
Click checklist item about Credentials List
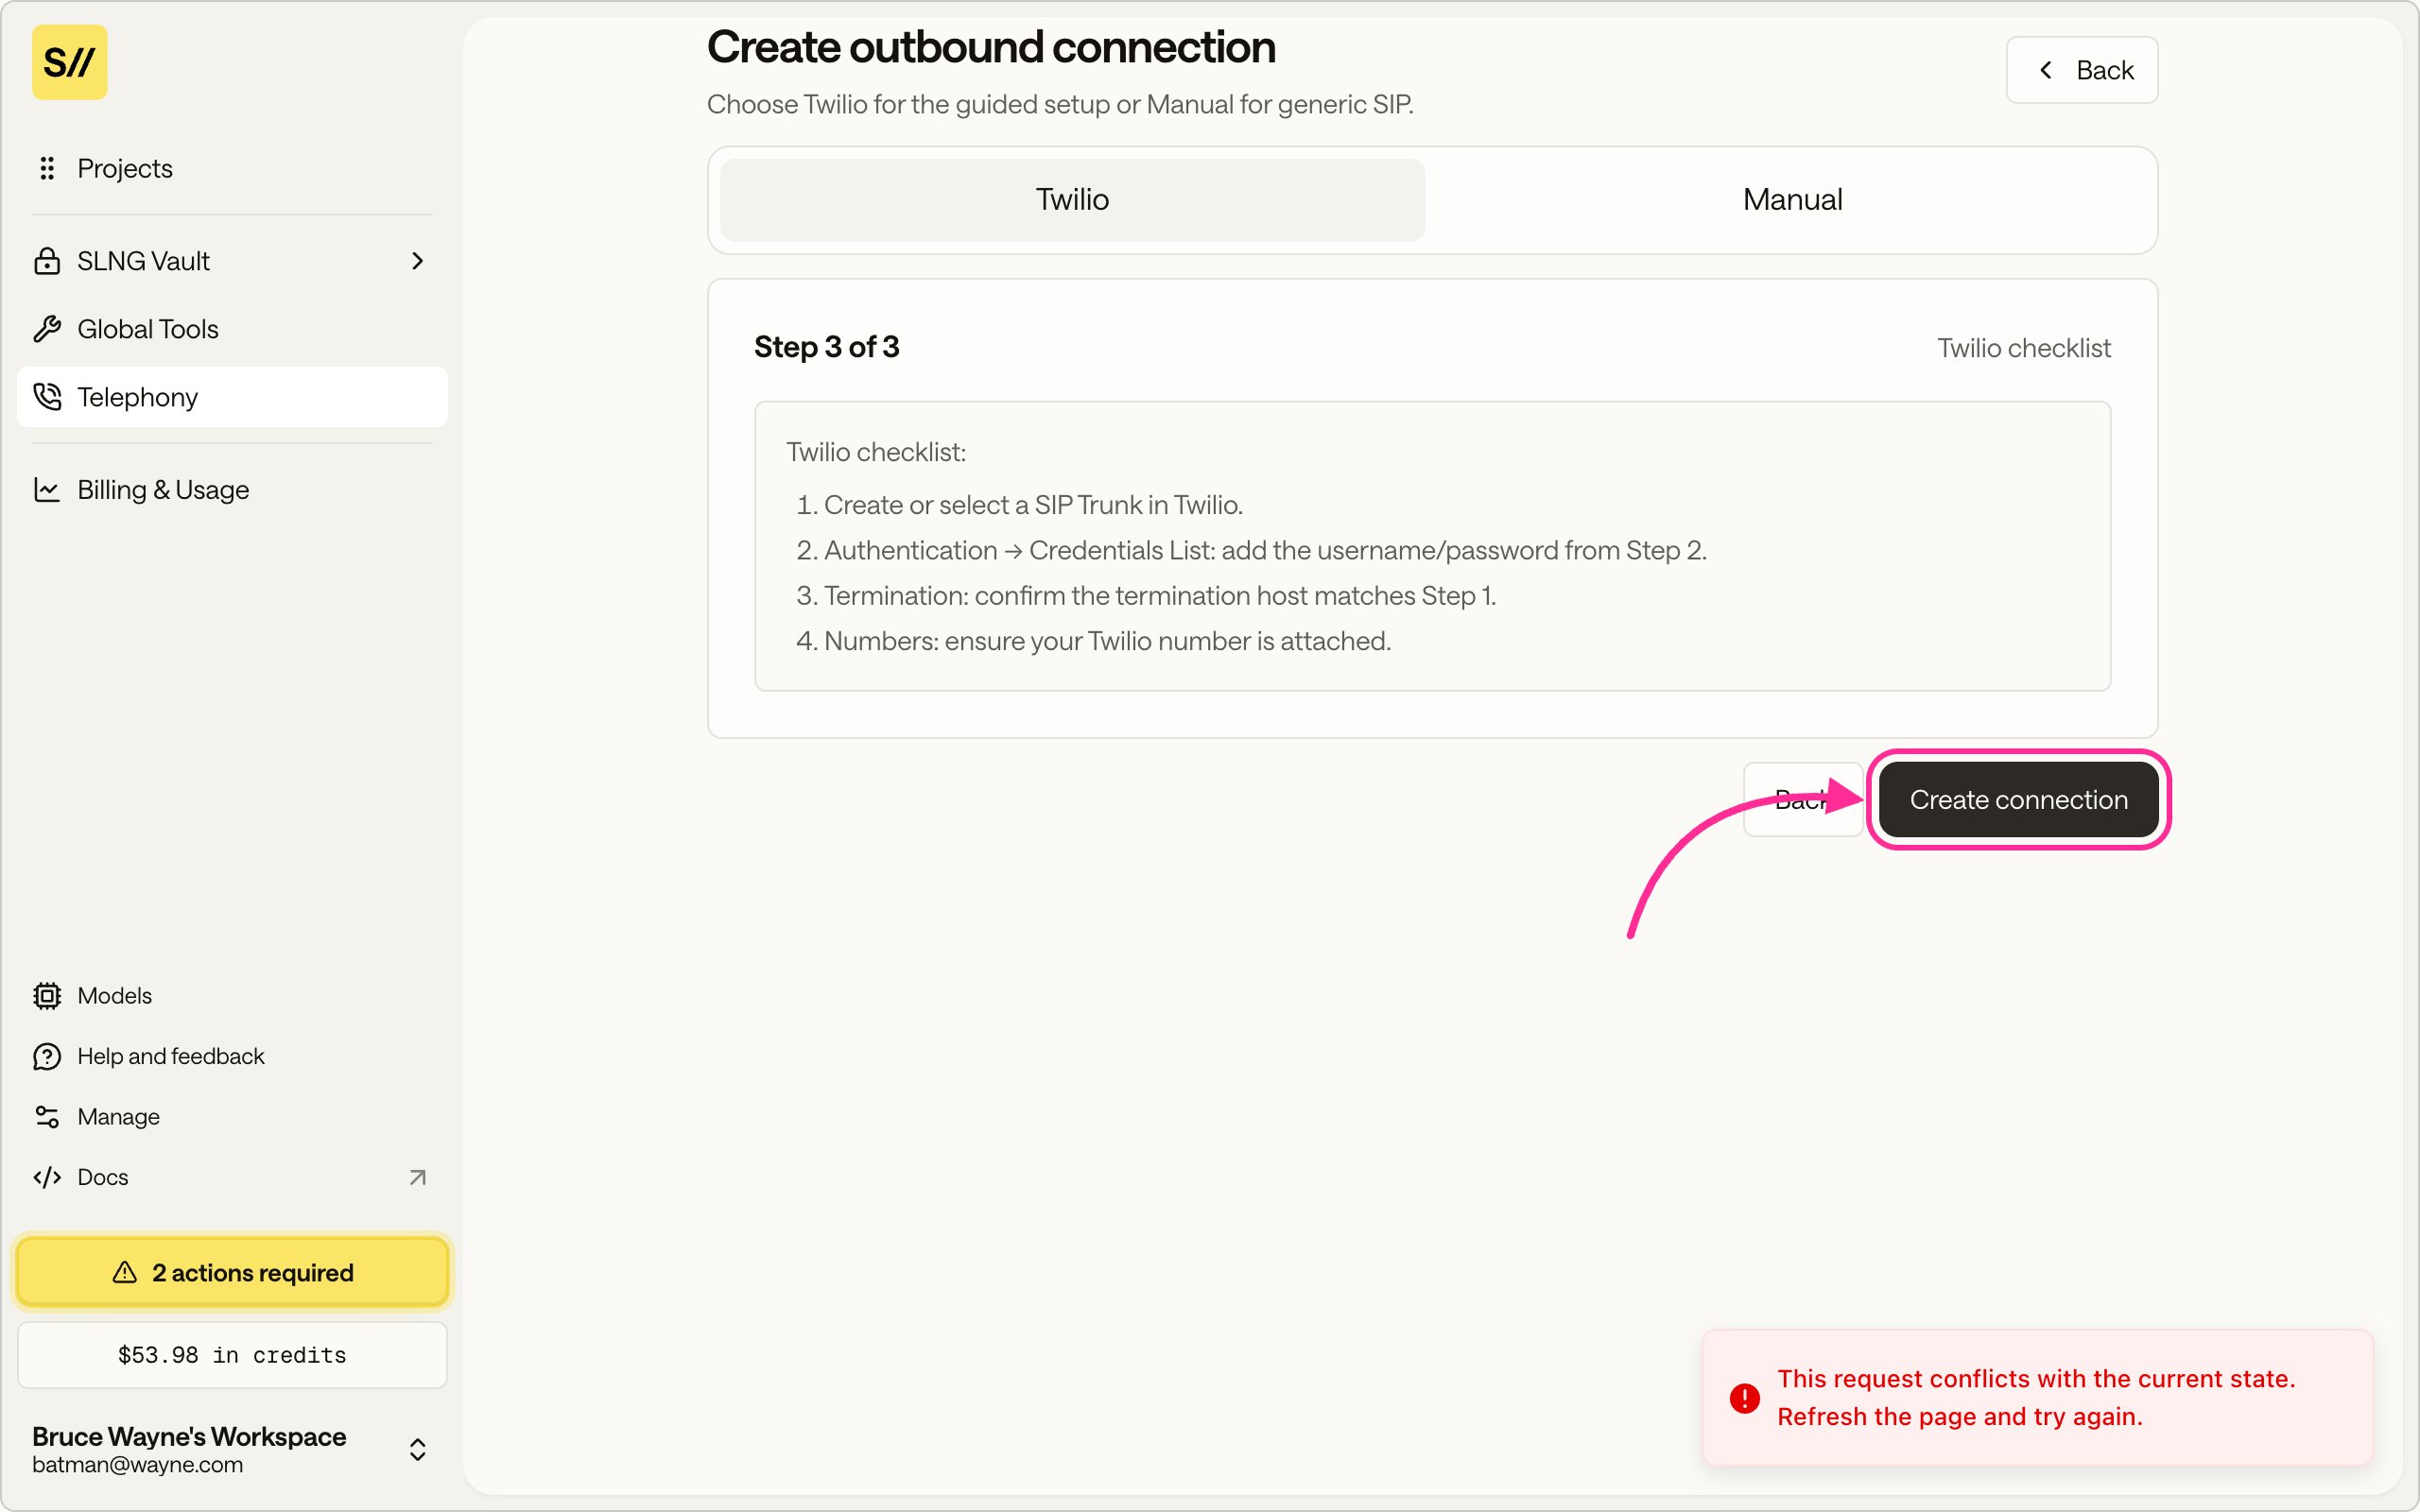[1265, 550]
